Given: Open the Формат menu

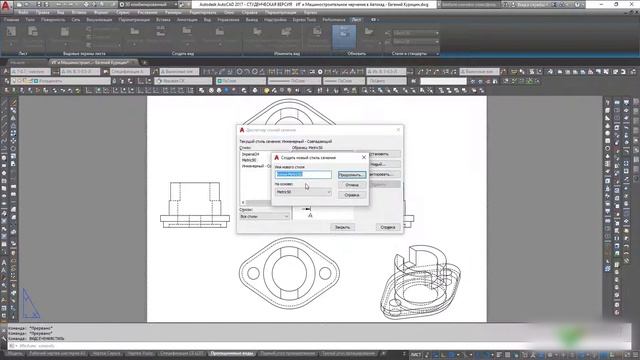Looking at the screenshot, I should (x=101, y=12).
